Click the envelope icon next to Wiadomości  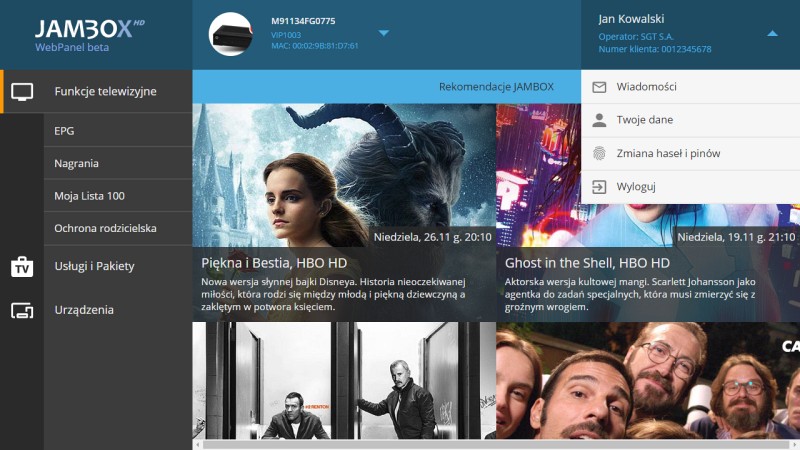[599, 87]
